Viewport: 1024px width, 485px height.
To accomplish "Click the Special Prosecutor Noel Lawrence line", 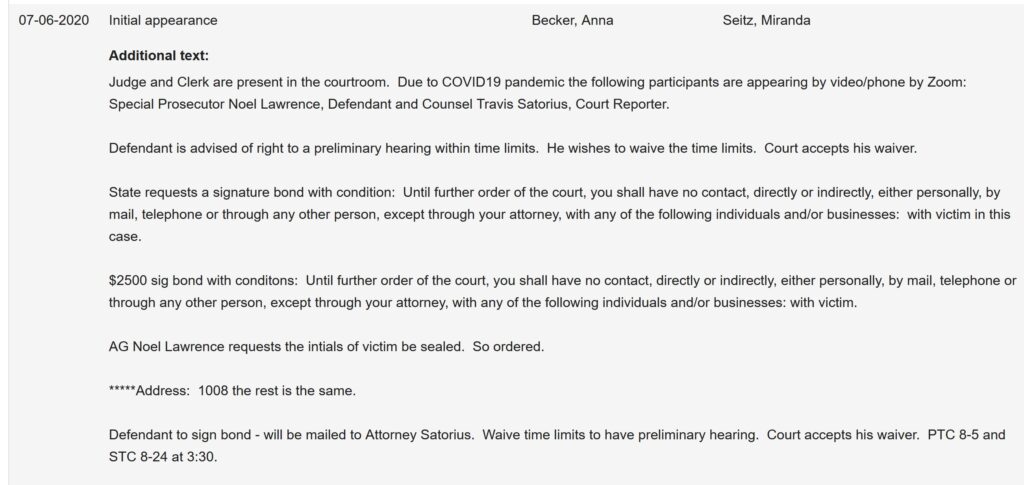I will click(x=389, y=104).
